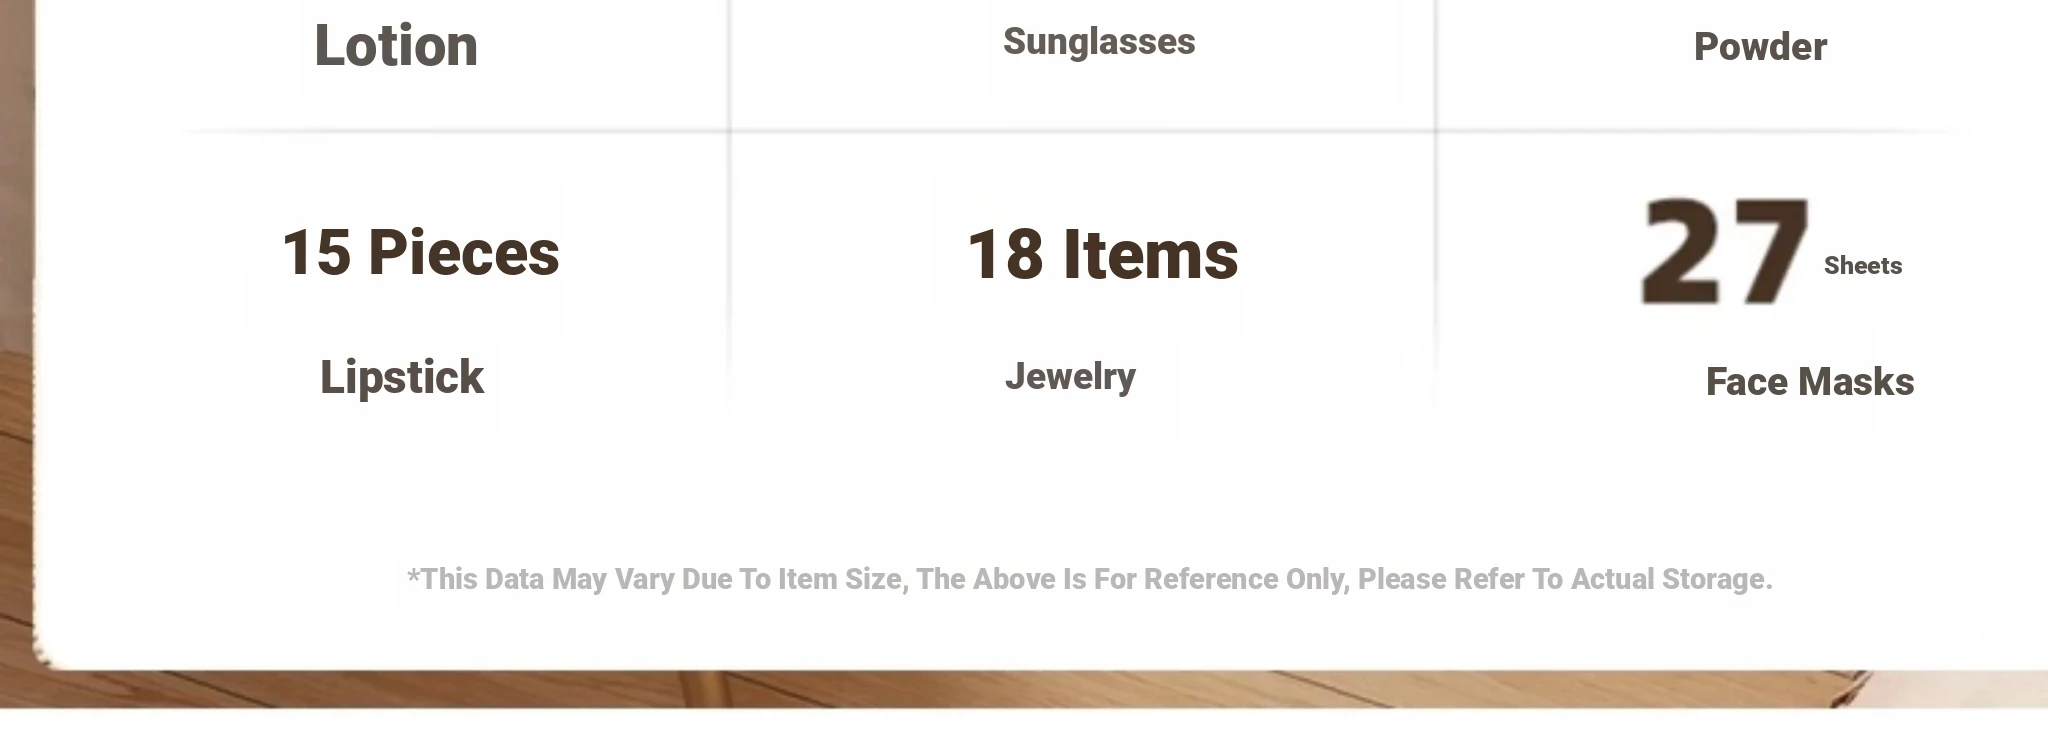Click the Powder label
The image size is (2048, 733).
point(1760,47)
